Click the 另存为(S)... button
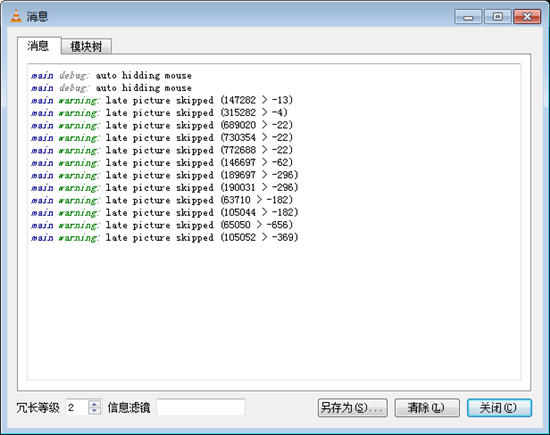 (x=353, y=408)
